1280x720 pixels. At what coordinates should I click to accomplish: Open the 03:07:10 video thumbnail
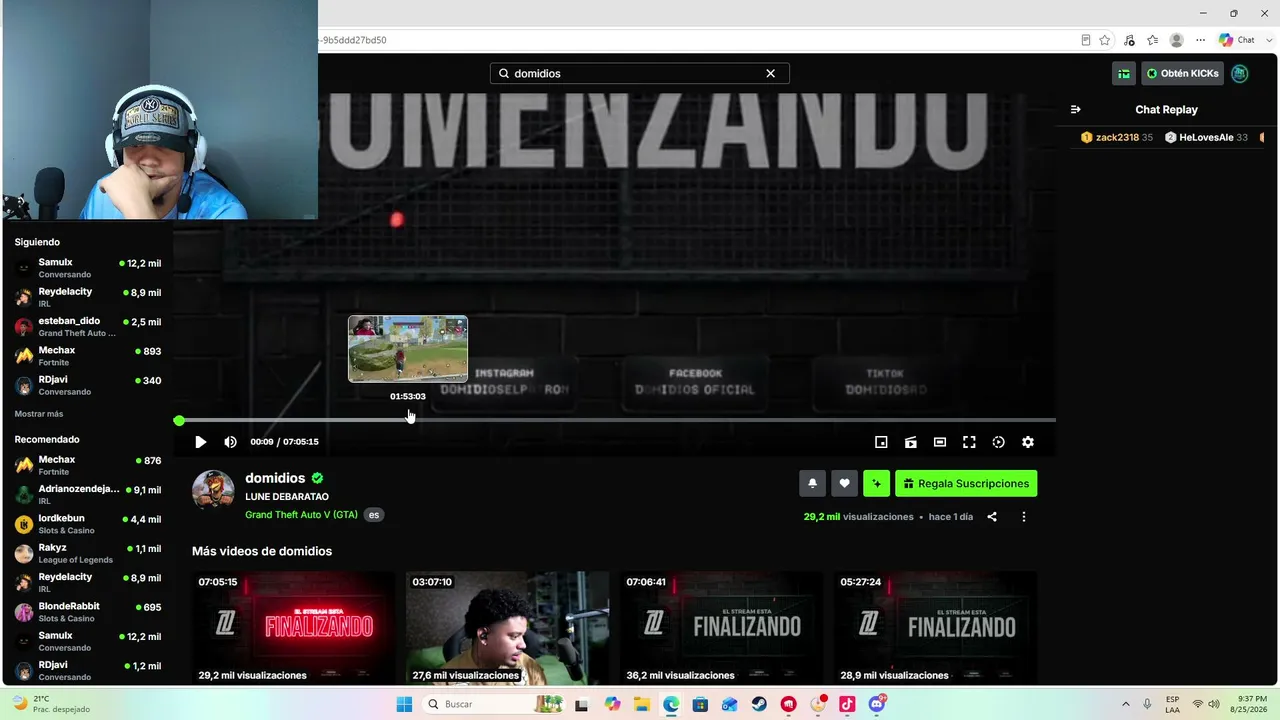507,628
